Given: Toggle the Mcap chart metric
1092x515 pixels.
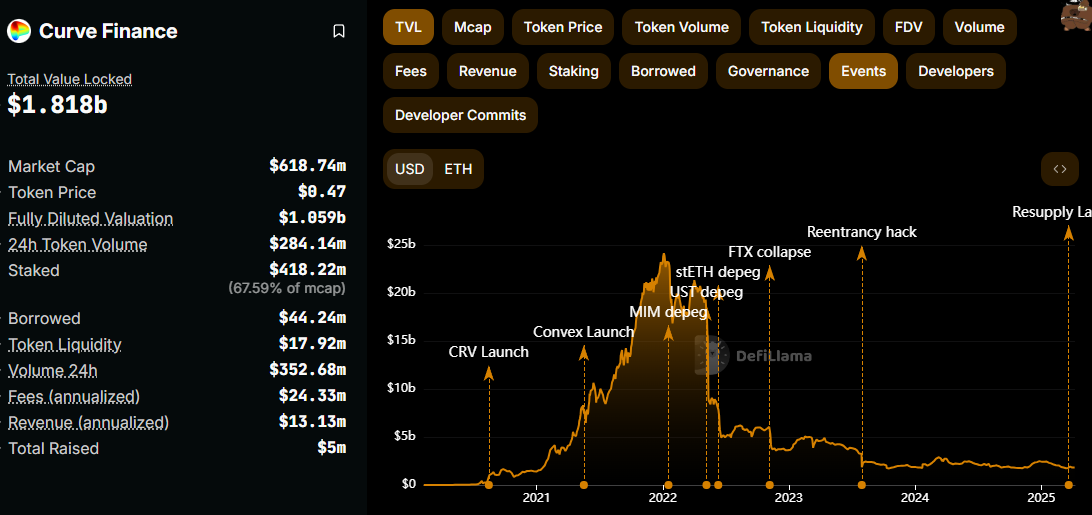Looking at the screenshot, I should point(473,27).
